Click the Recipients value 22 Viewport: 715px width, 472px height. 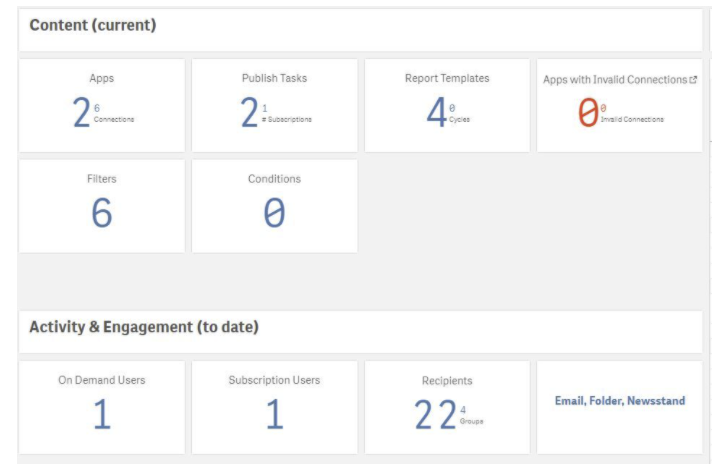[435, 415]
